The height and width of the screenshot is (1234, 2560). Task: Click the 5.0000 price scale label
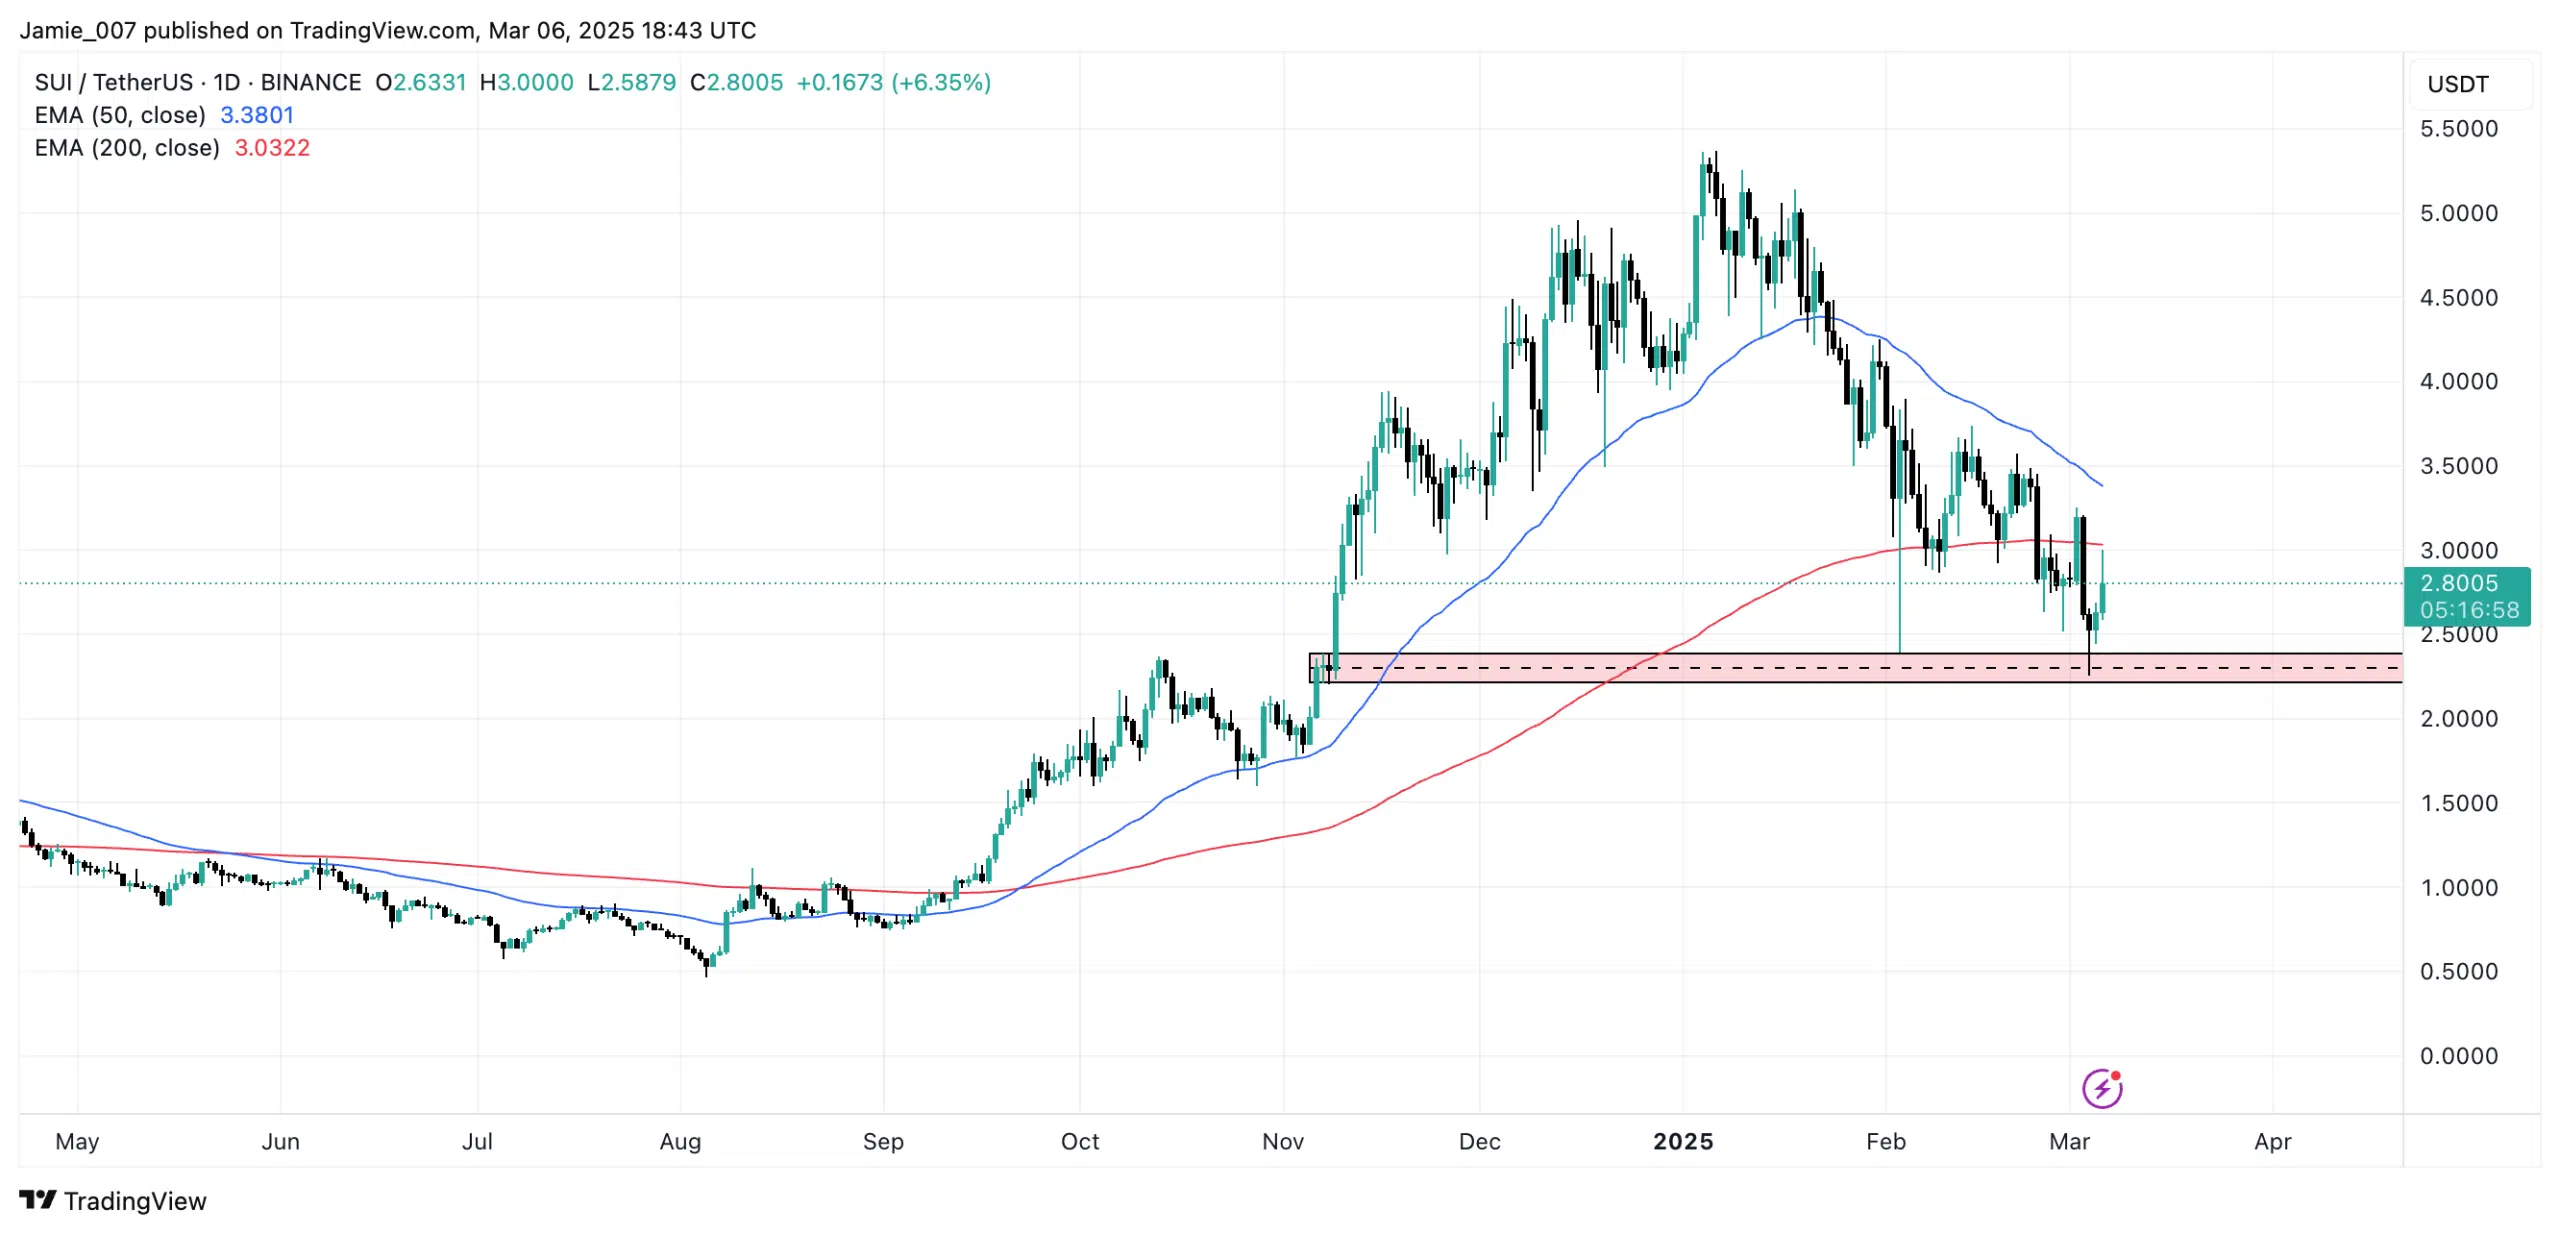click(x=2457, y=213)
